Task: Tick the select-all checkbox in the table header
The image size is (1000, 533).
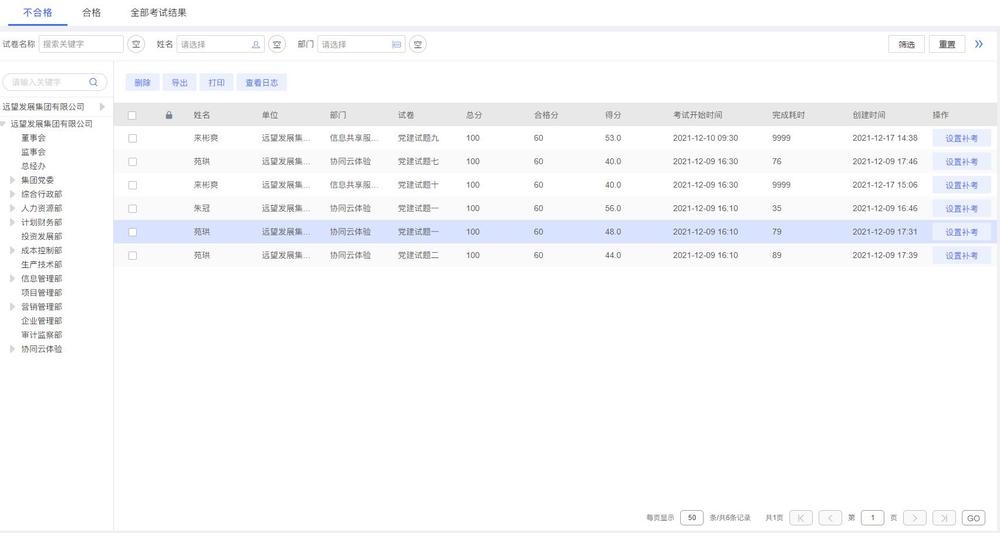Action: coord(132,115)
